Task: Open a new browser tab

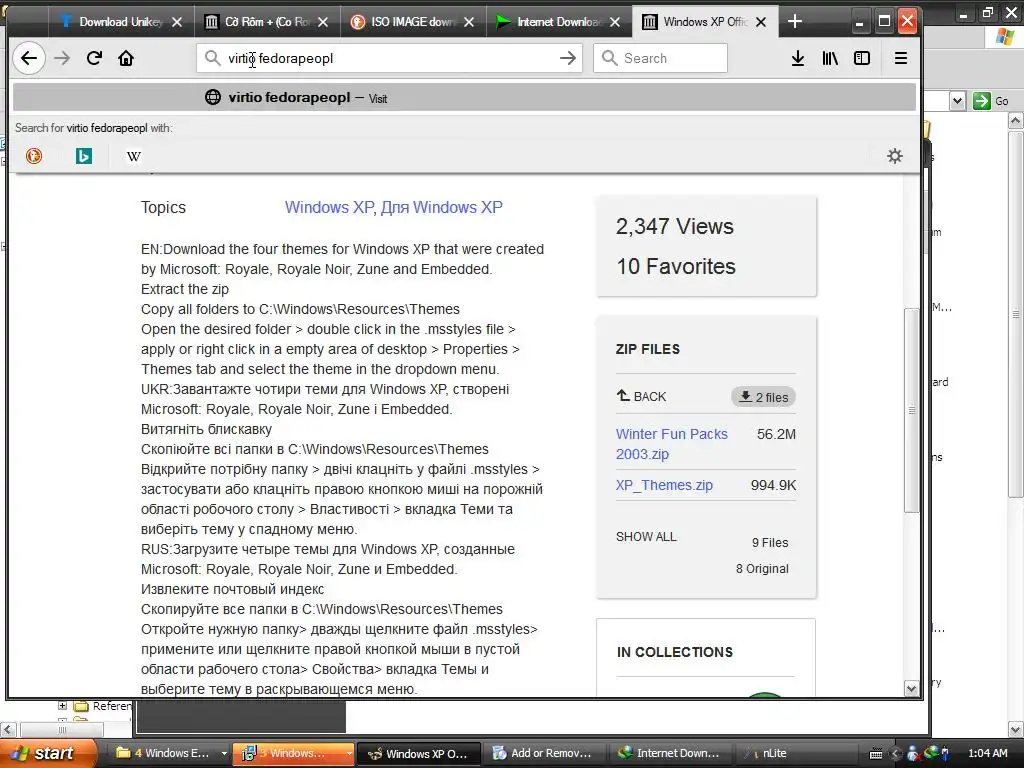Action: pyautogui.click(x=794, y=22)
